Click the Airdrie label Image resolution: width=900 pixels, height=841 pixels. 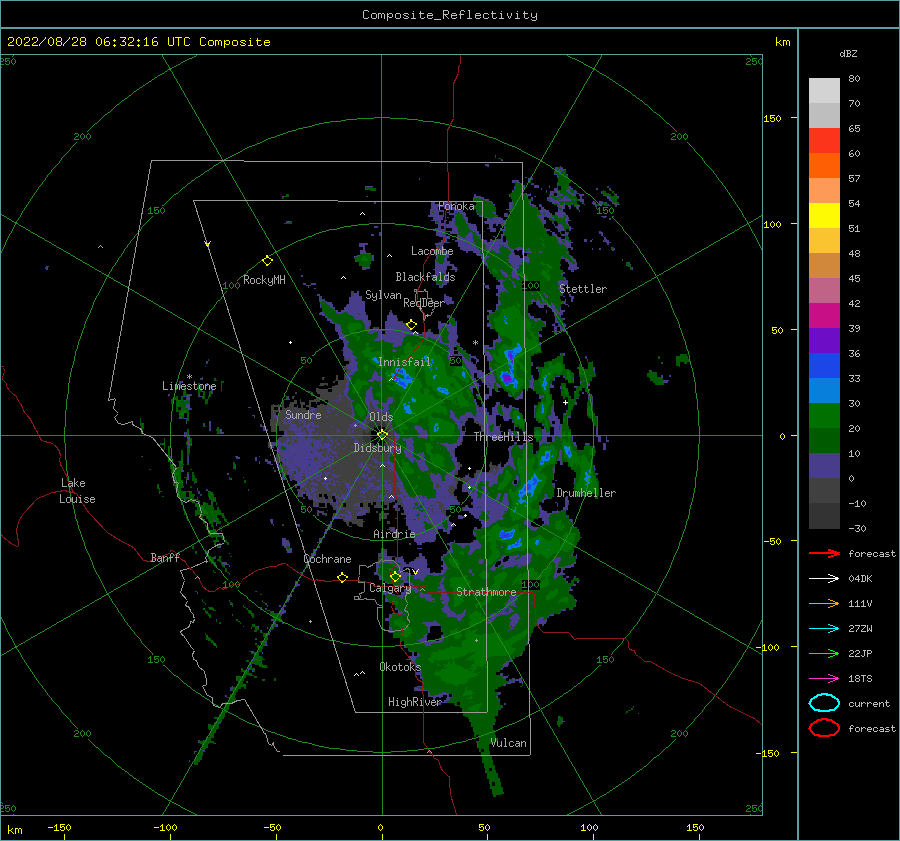[394, 534]
